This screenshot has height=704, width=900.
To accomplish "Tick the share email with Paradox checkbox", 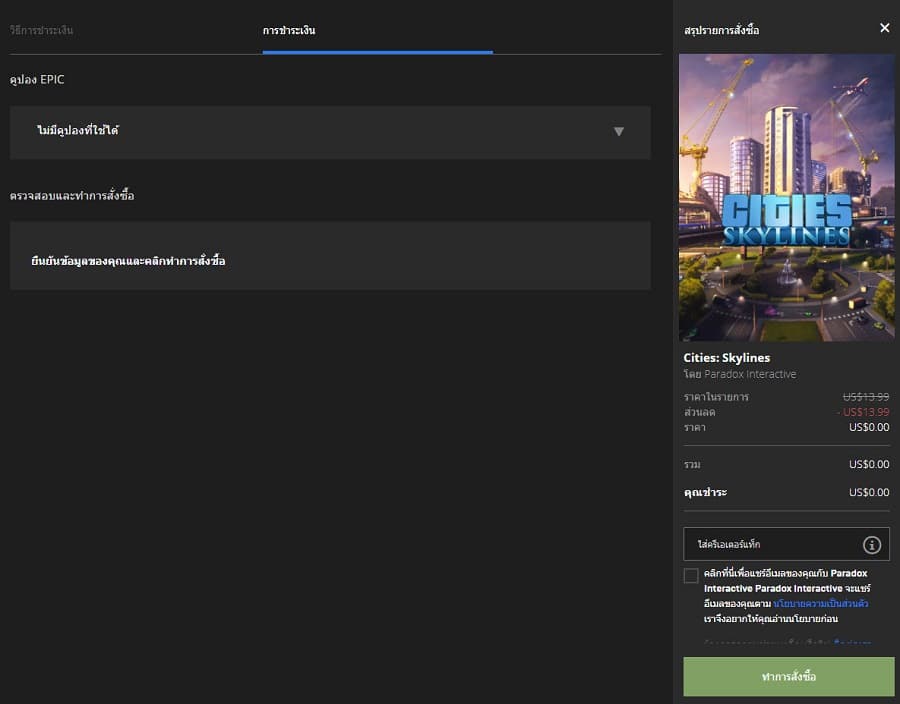I will (691, 575).
